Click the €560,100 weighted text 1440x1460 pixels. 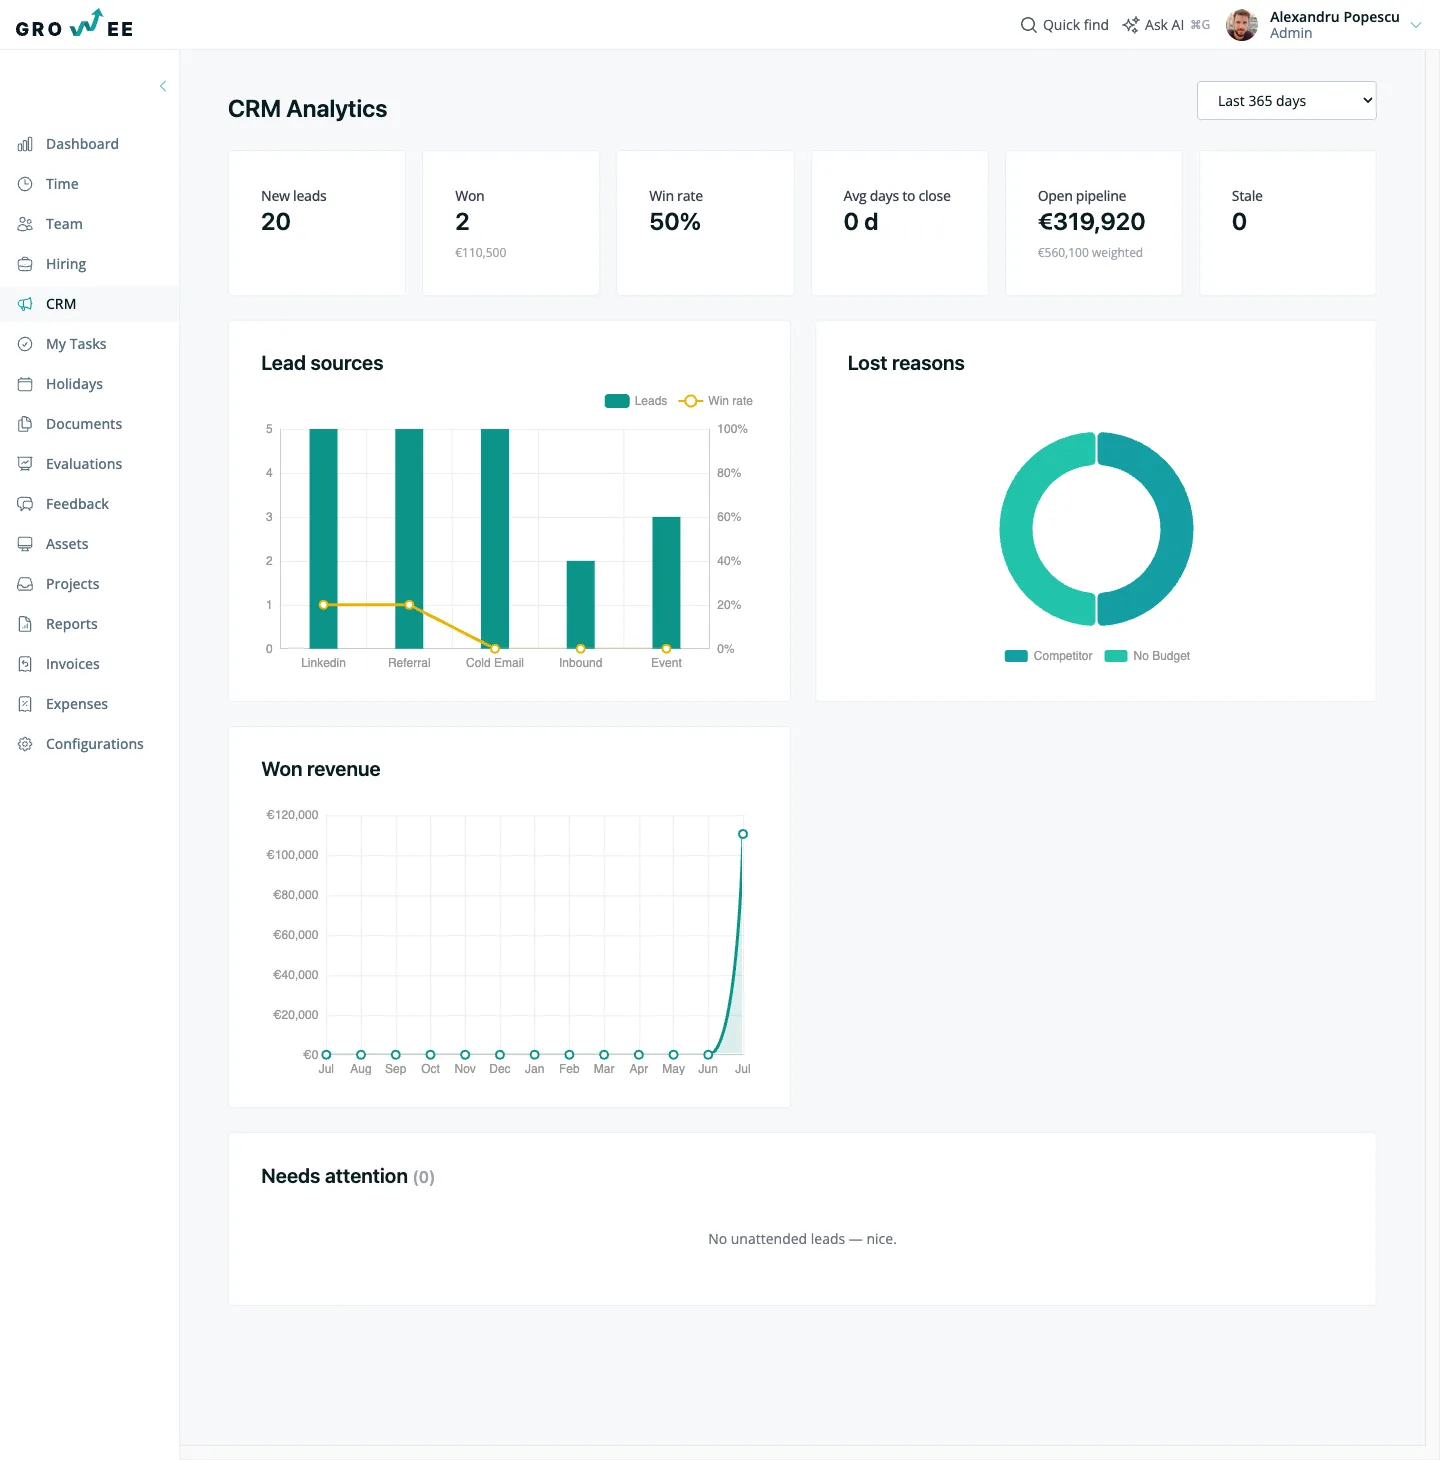pos(1090,253)
